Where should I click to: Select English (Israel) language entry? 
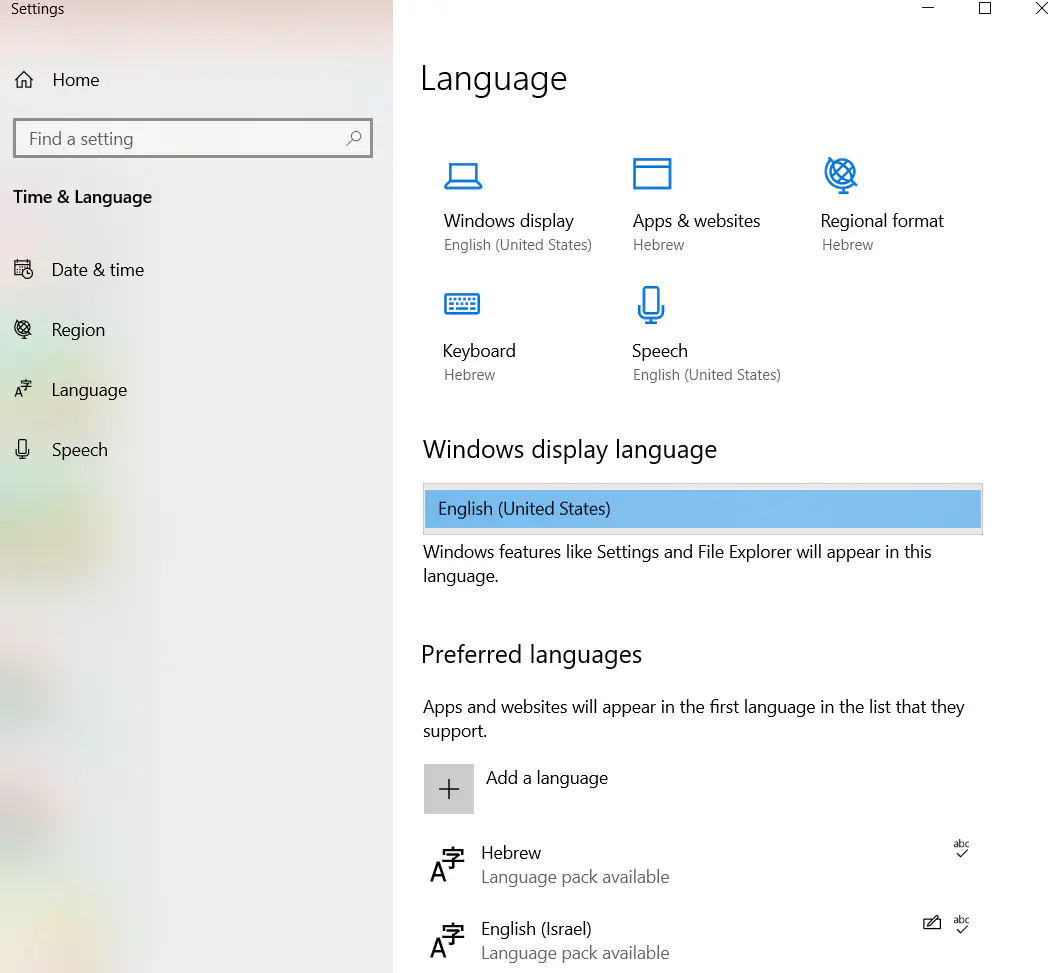click(x=574, y=940)
